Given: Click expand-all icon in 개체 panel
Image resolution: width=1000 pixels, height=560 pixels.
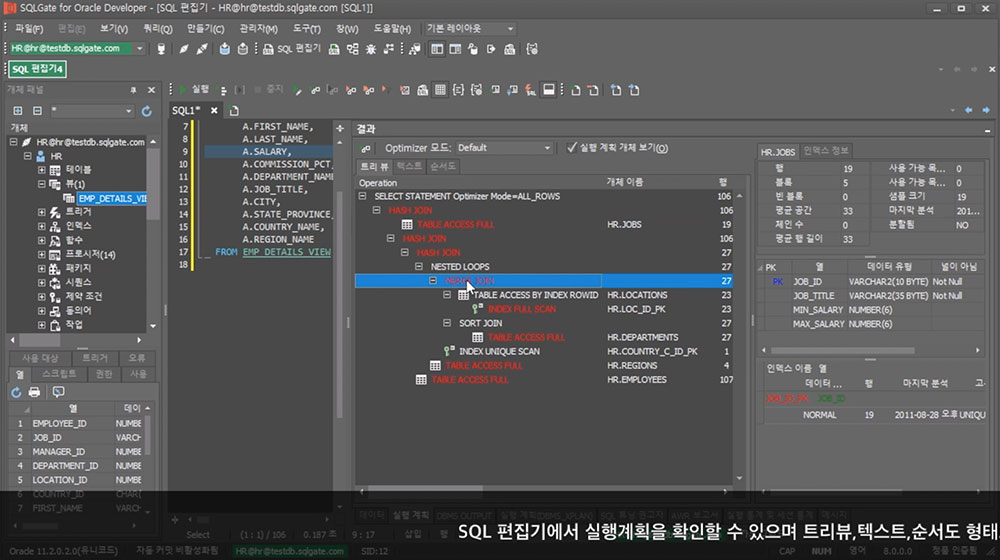Looking at the screenshot, I should (18, 110).
